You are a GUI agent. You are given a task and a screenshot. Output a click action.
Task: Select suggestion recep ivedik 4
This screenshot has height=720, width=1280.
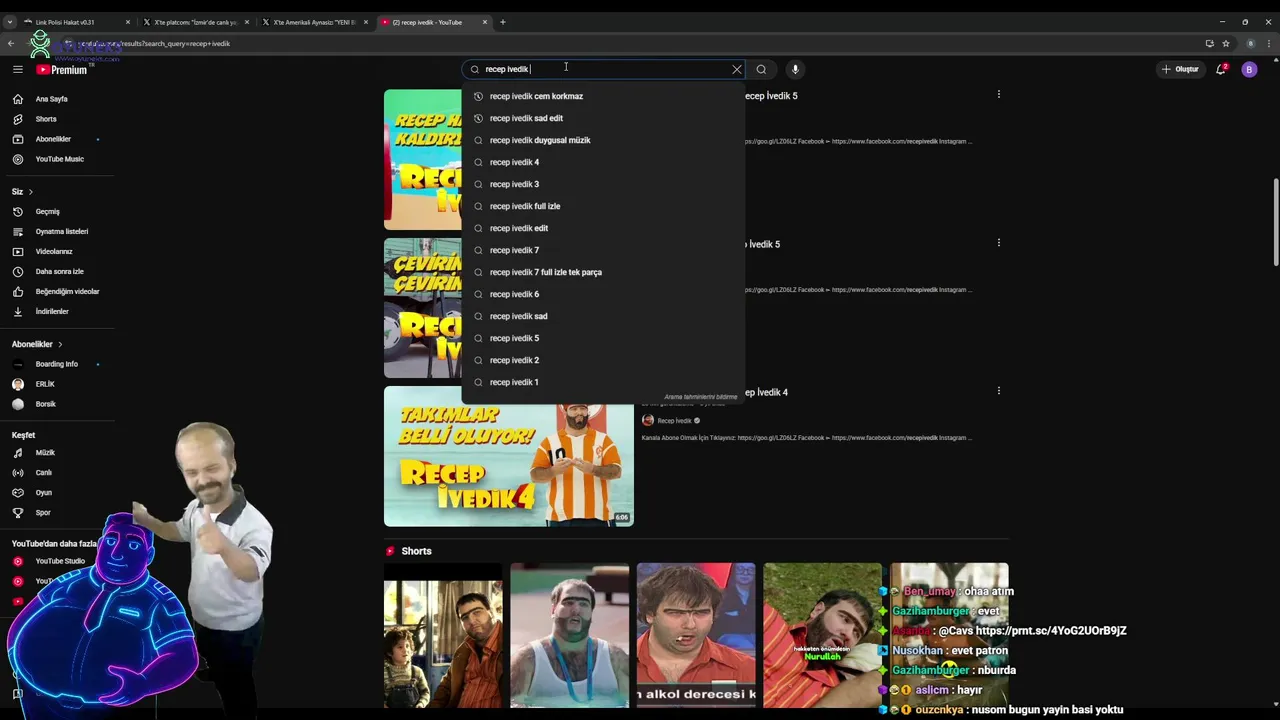pyautogui.click(x=603, y=162)
